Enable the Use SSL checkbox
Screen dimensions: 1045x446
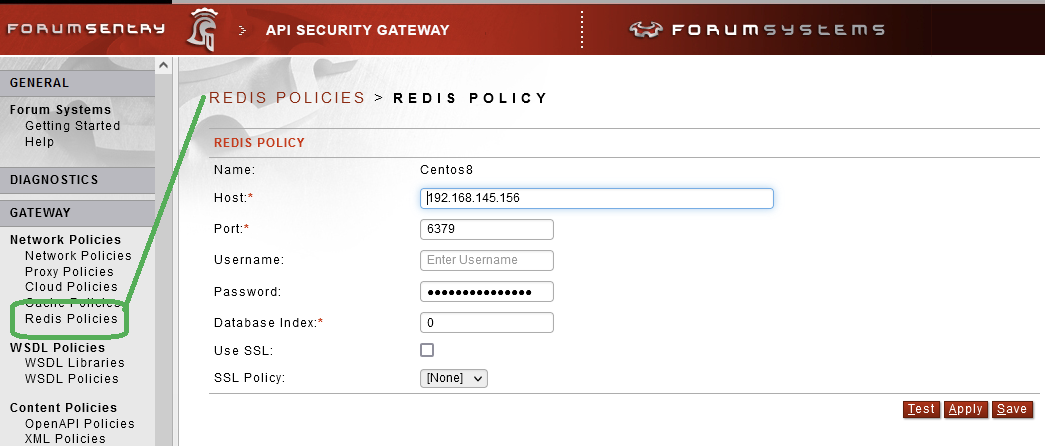(x=427, y=350)
